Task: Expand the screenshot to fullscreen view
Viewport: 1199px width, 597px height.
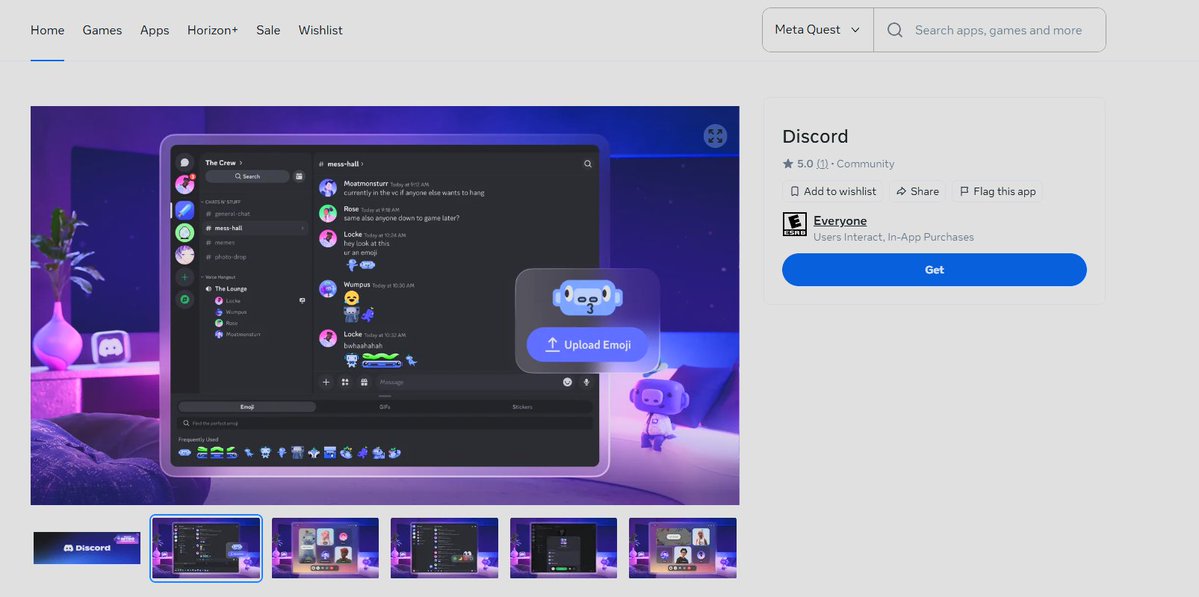Action: coord(715,136)
